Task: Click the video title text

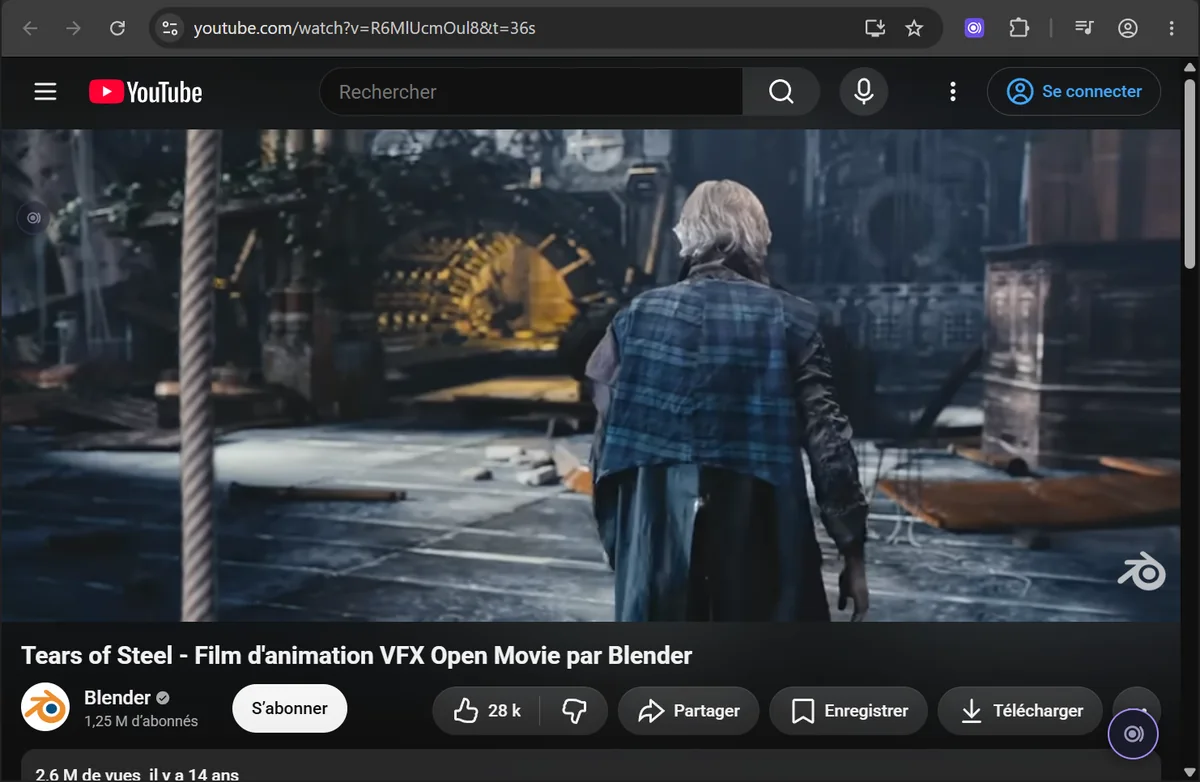Action: 357,656
